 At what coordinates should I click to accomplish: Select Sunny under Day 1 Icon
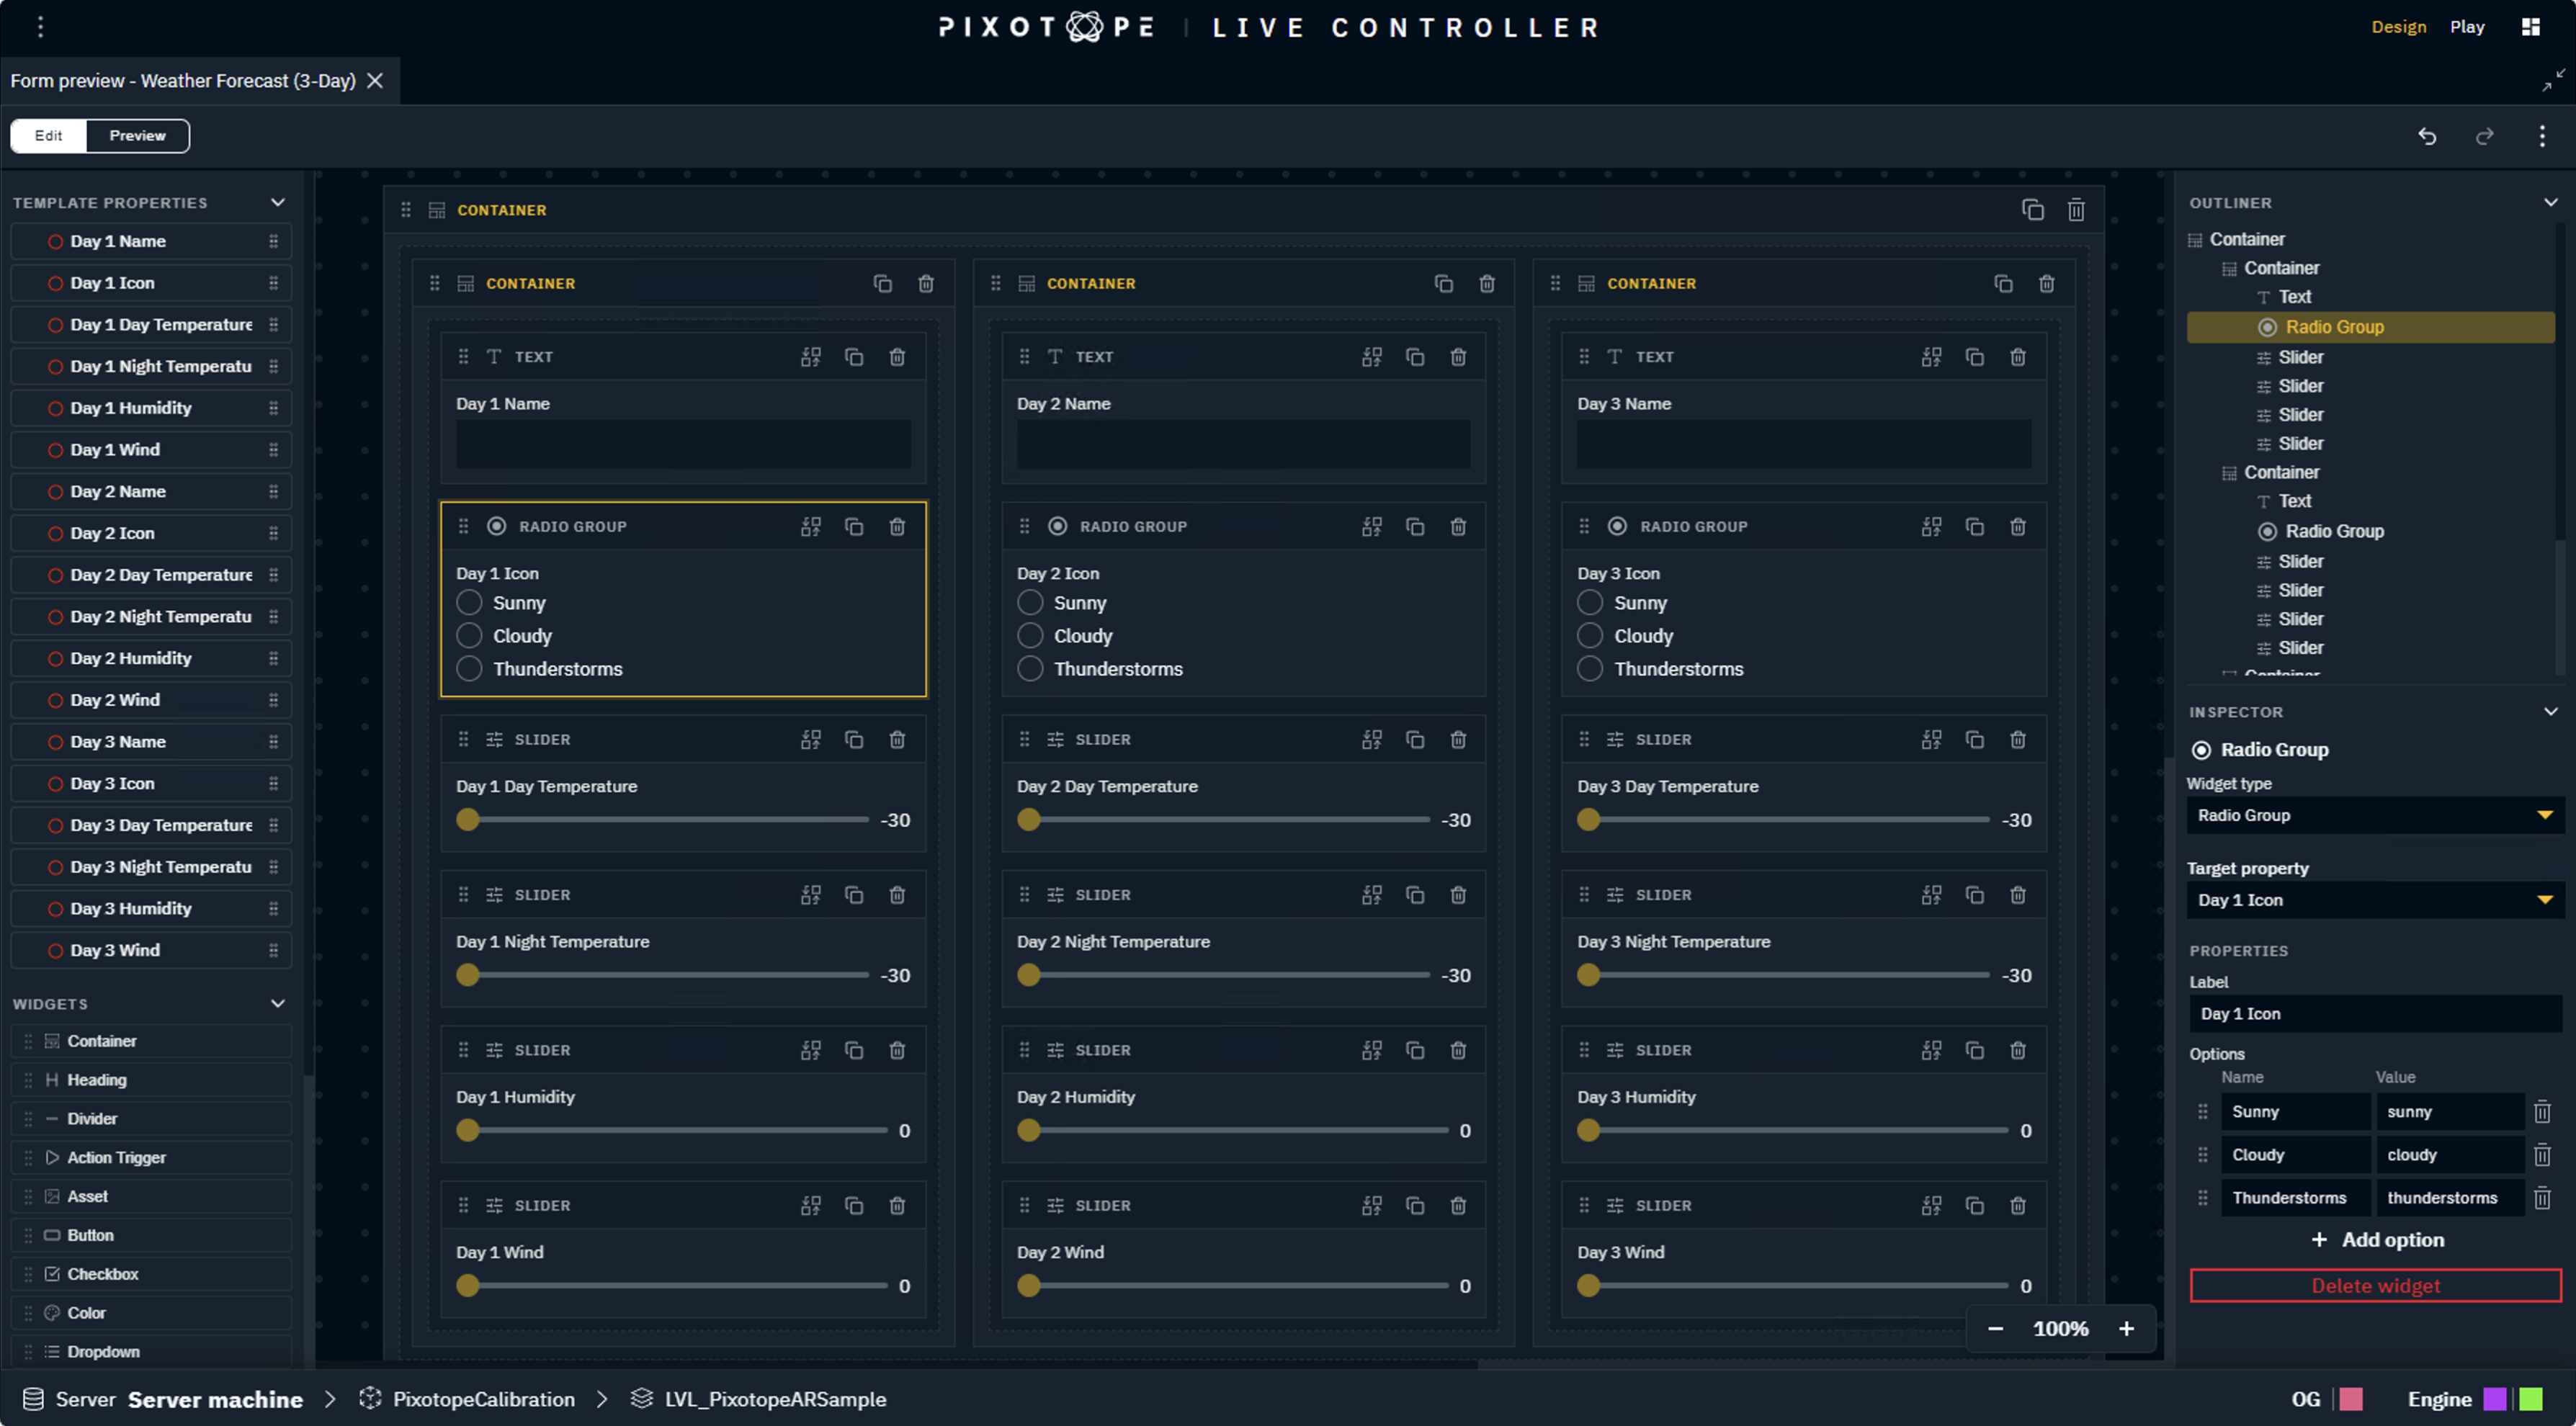point(469,603)
